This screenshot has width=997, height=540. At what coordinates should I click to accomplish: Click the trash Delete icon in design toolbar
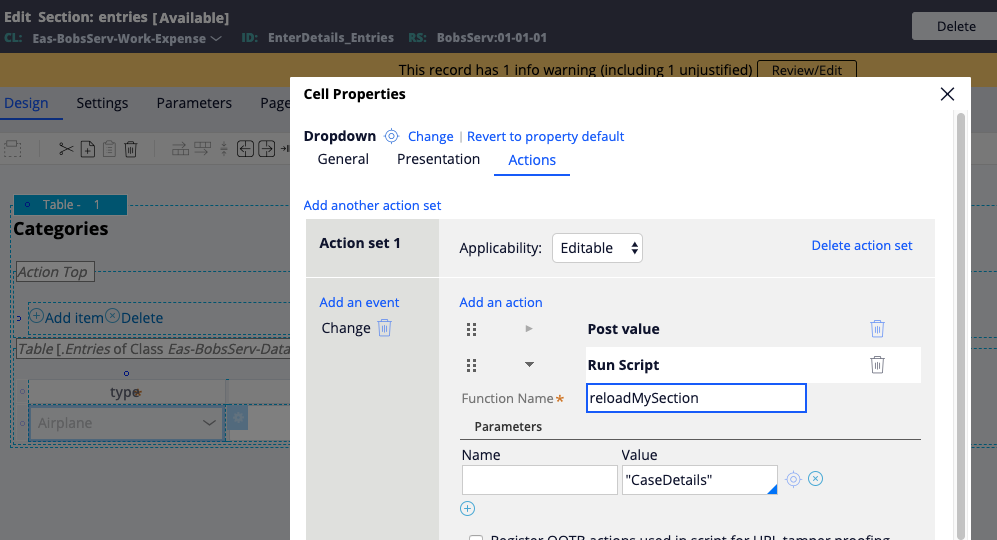tap(130, 149)
